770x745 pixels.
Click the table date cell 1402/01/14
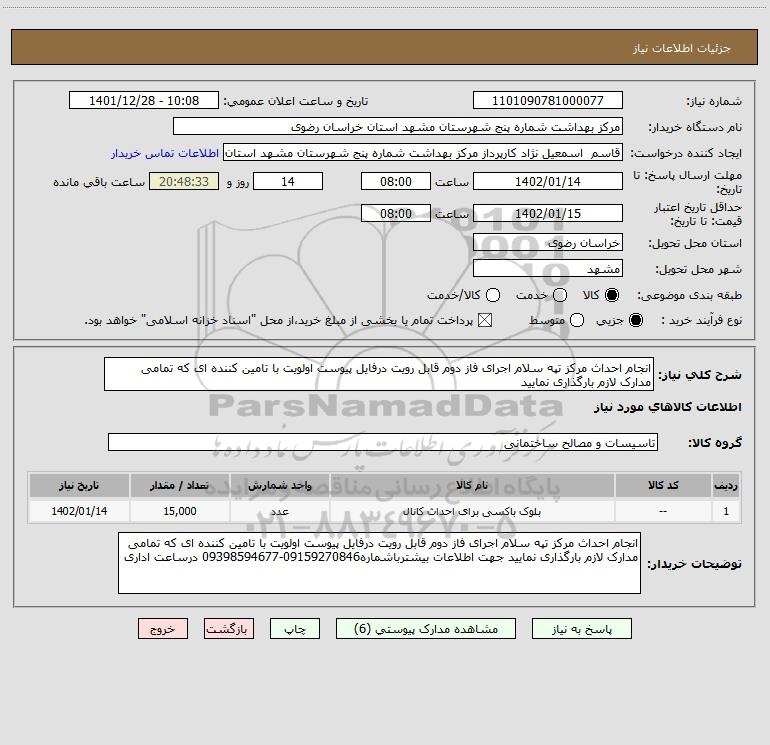tap(79, 511)
